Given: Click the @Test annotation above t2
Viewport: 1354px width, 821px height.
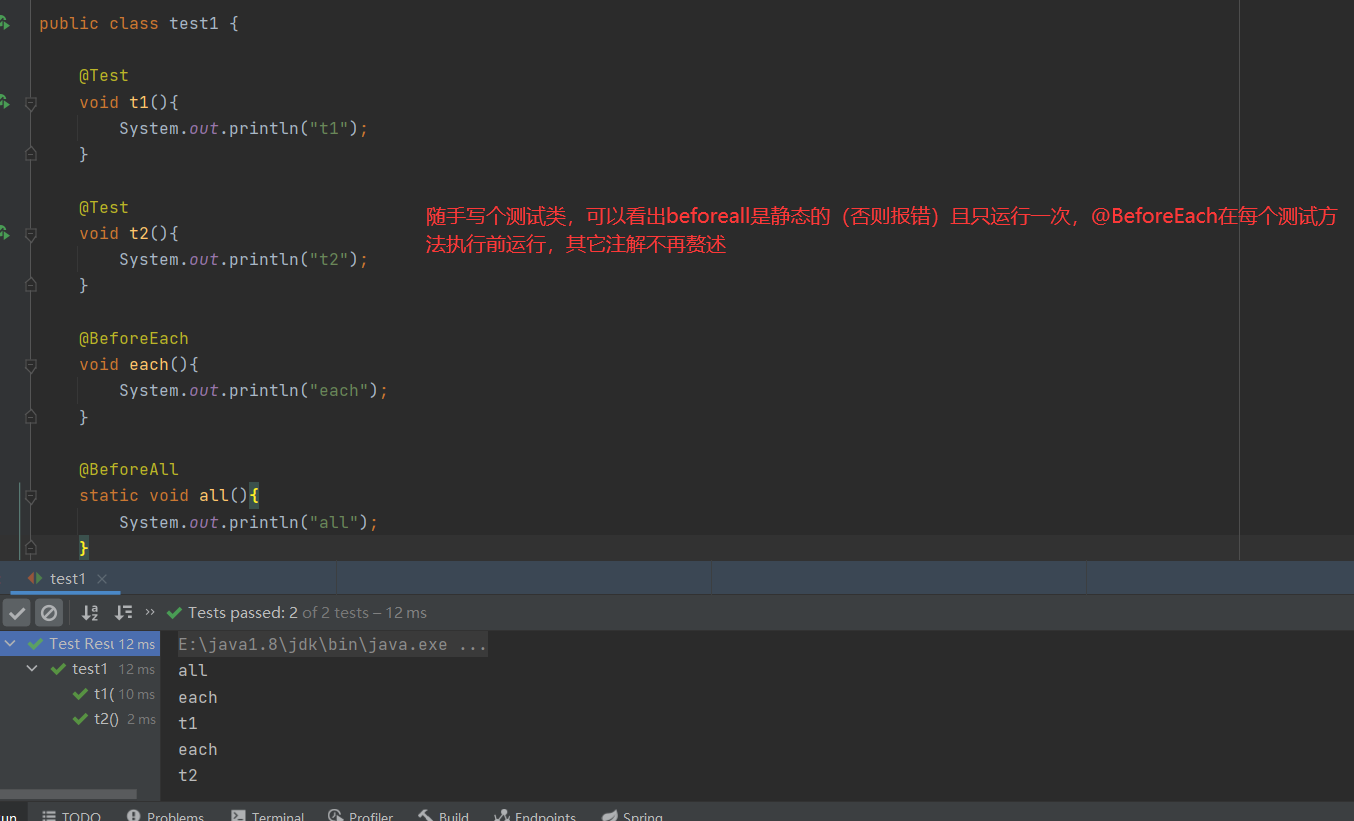Looking at the screenshot, I should point(104,207).
